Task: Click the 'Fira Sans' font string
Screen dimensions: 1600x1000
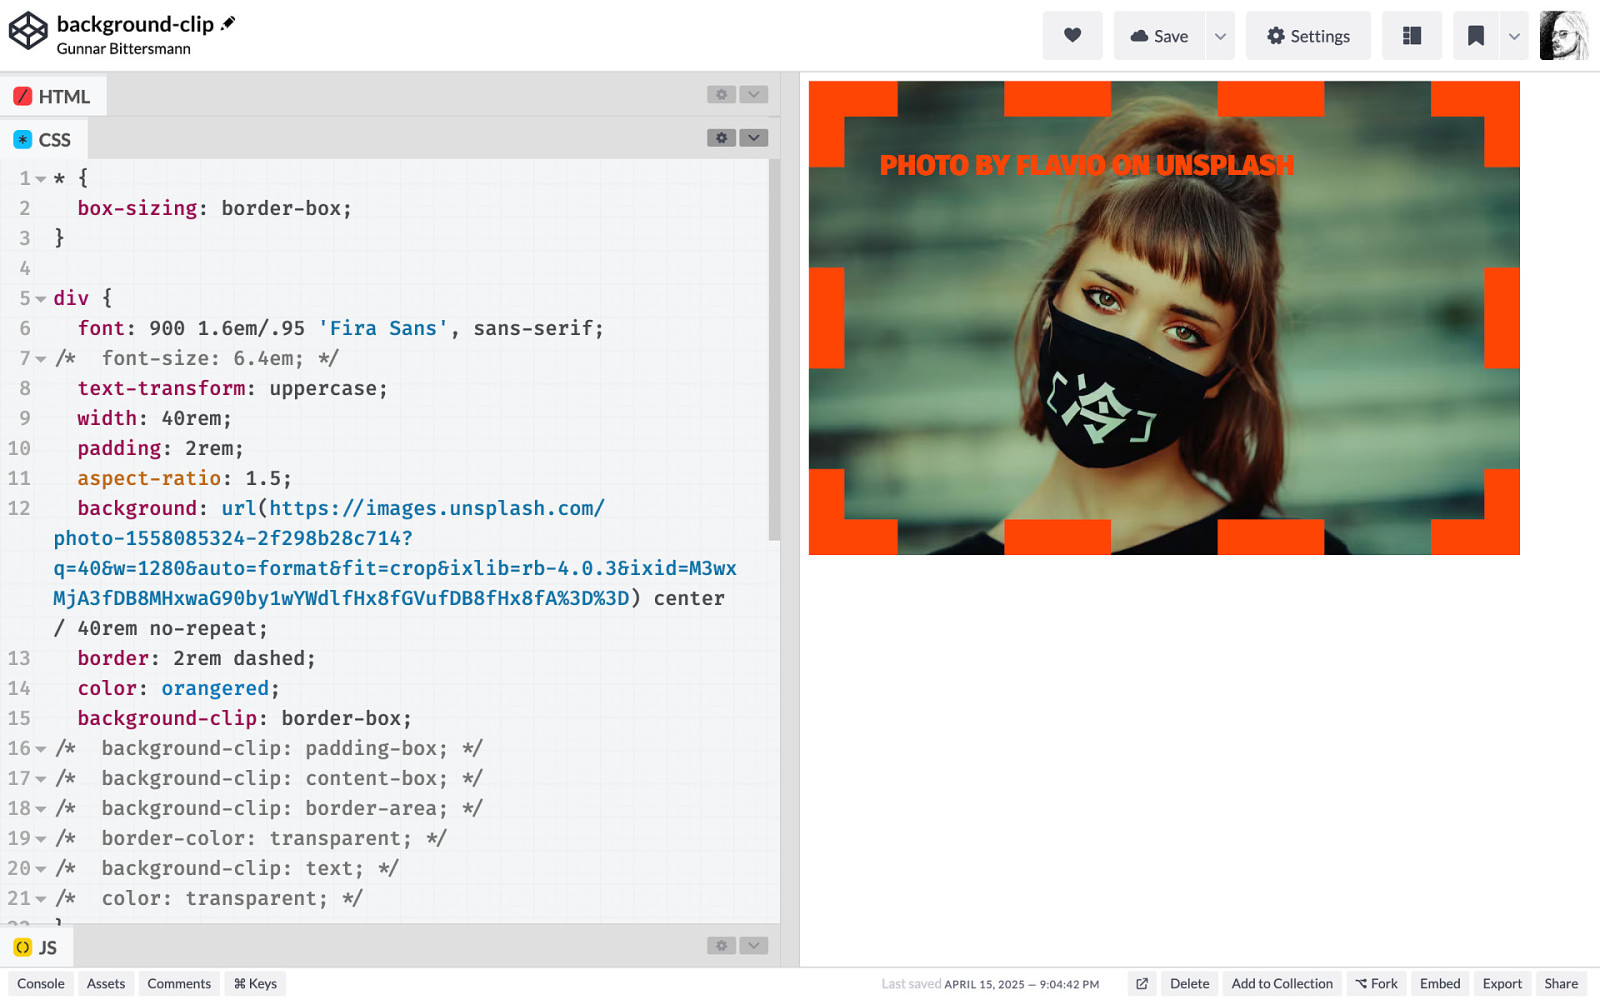Action: (383, 329)
